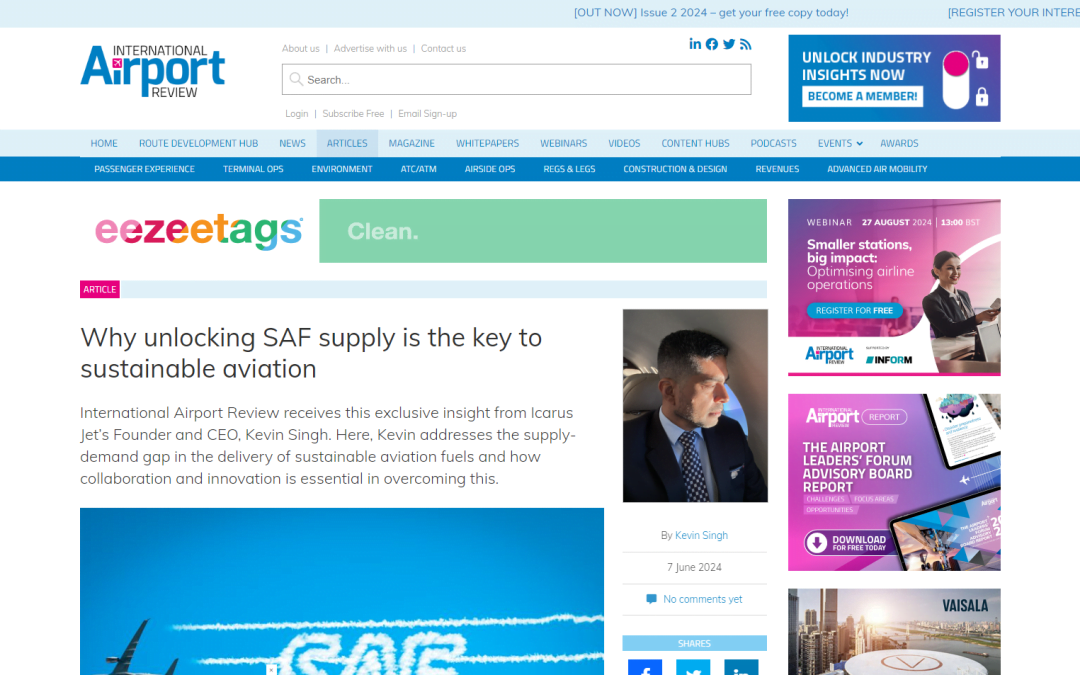Open the Podcasts section

pyautogui.click(x=773, y=143)
